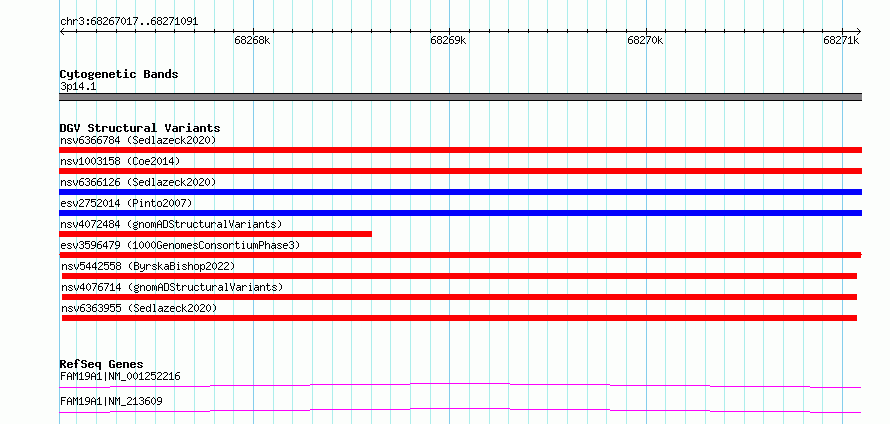Open the nsv1003158 (Coe2014) variant label
This screenshot has height=424, width=890.
pos(120,161)
